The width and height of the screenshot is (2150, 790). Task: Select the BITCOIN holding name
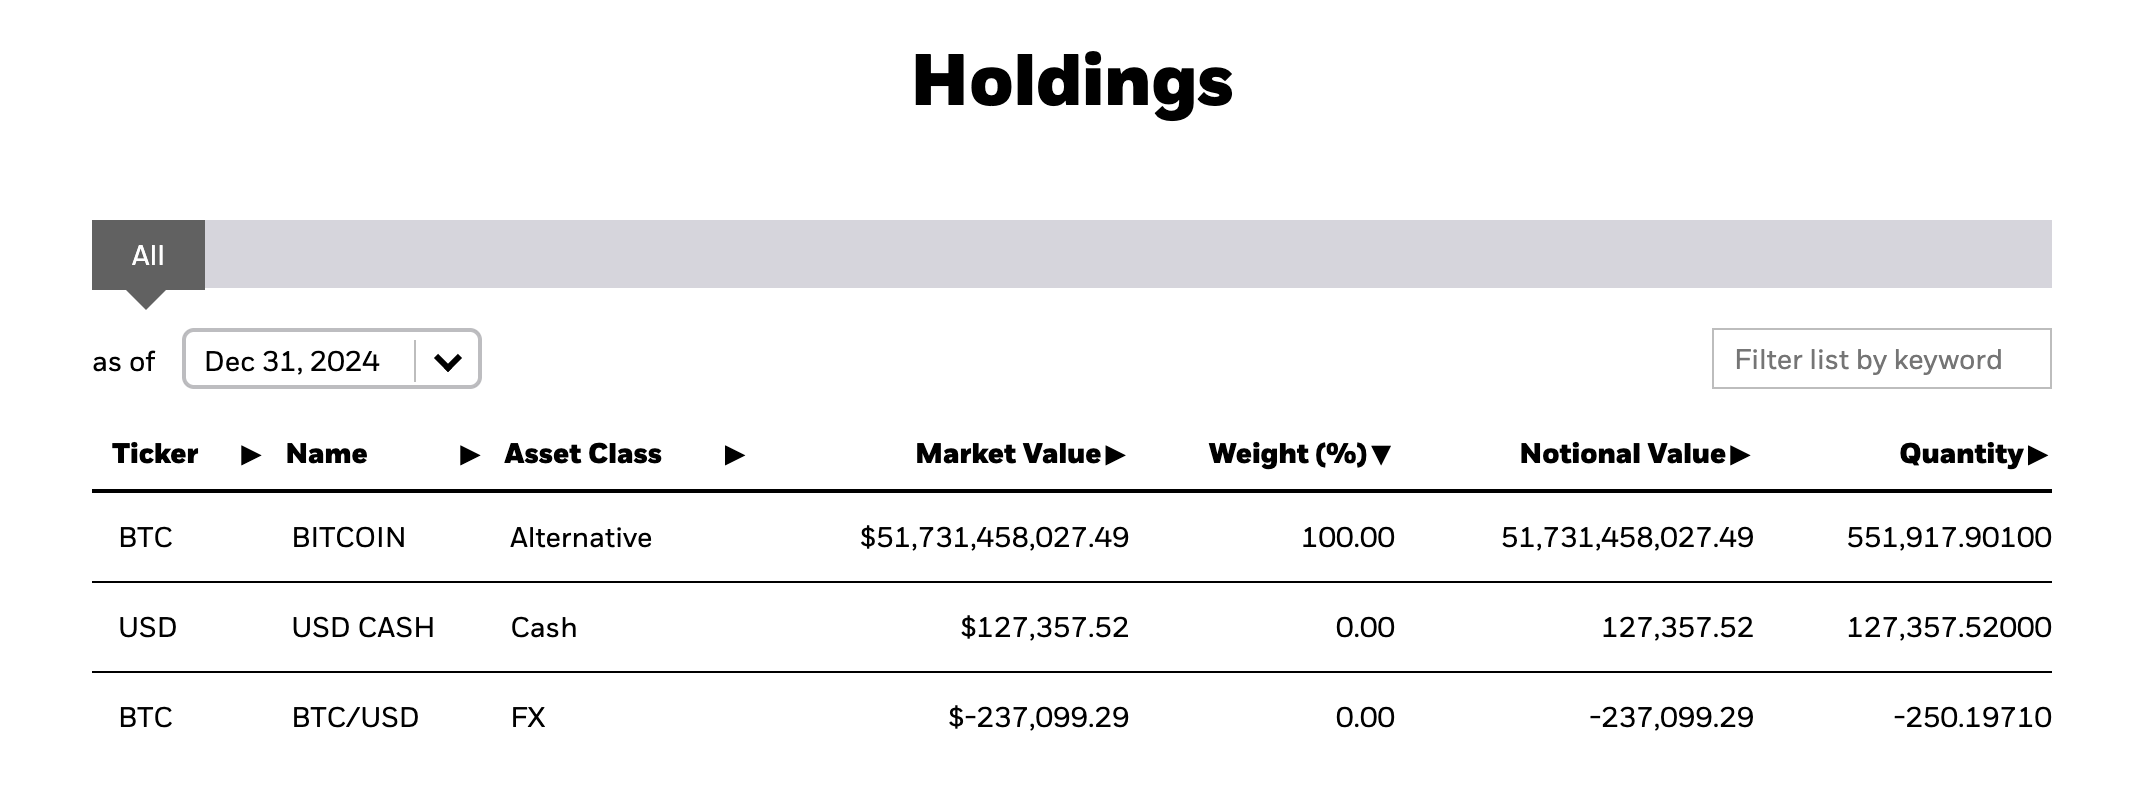tap(348, 538)
